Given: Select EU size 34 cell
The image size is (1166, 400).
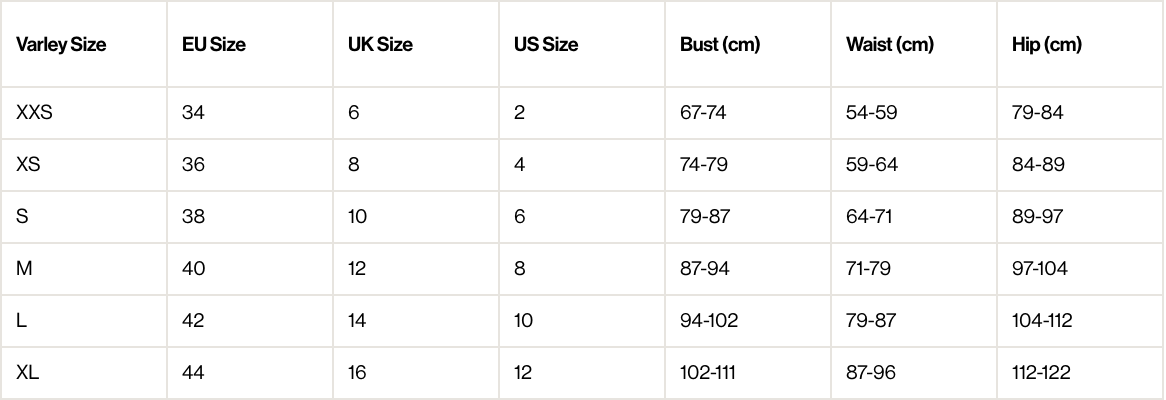Looking at the screenshot, I should click(193, 113).
